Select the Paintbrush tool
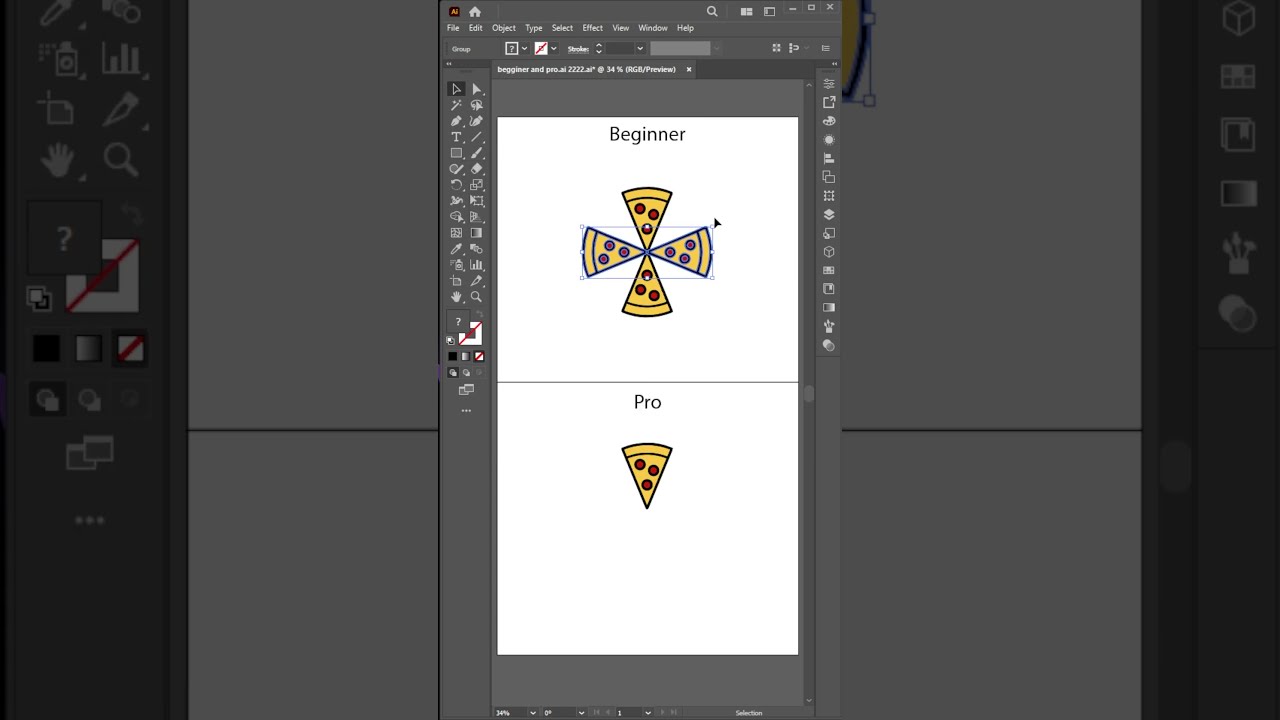Viewport: 1280px width, 720px height. click(476, 153)
